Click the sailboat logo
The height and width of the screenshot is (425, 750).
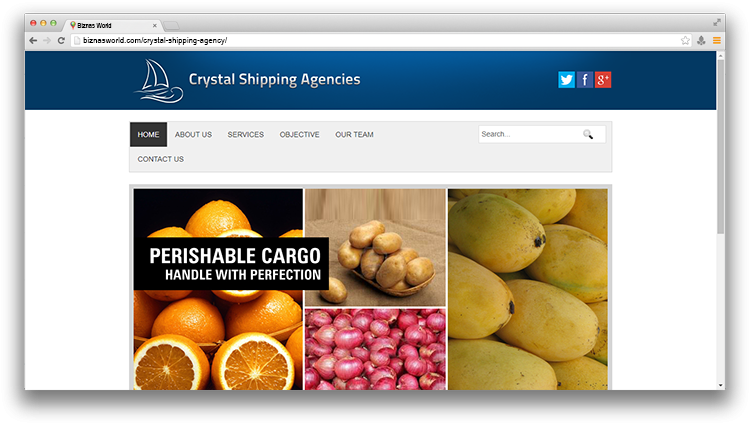[159, 81]
